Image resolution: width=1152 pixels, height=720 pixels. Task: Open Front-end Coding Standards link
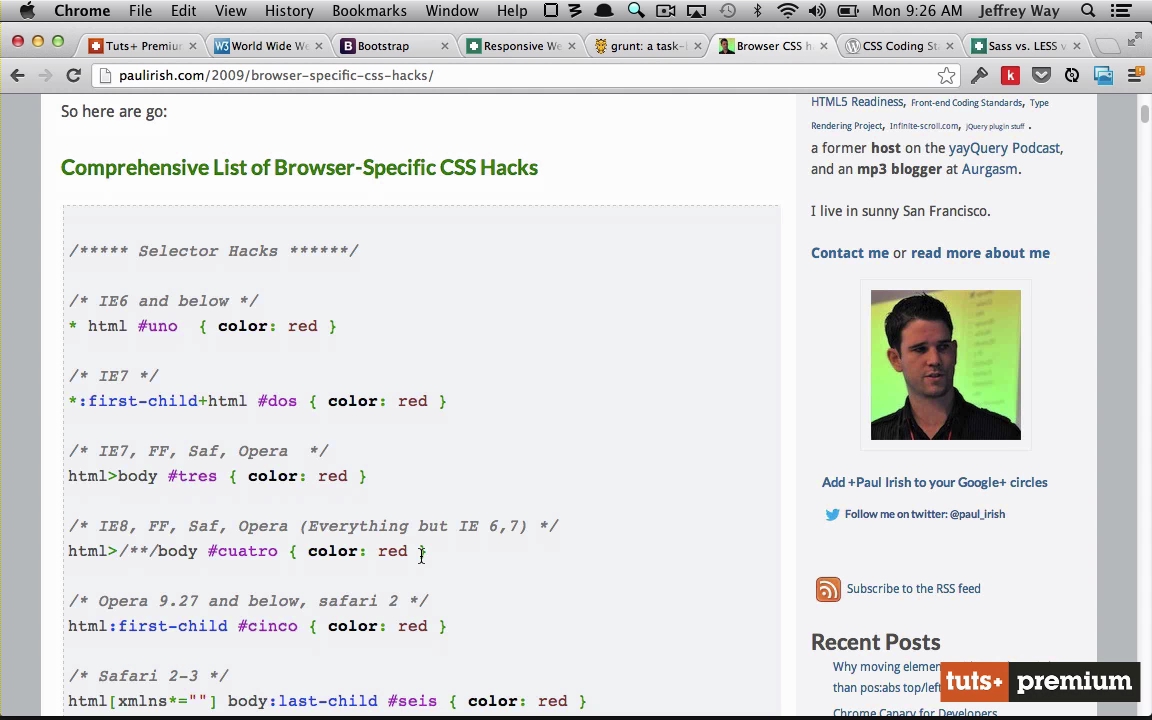tap(966, 103)
